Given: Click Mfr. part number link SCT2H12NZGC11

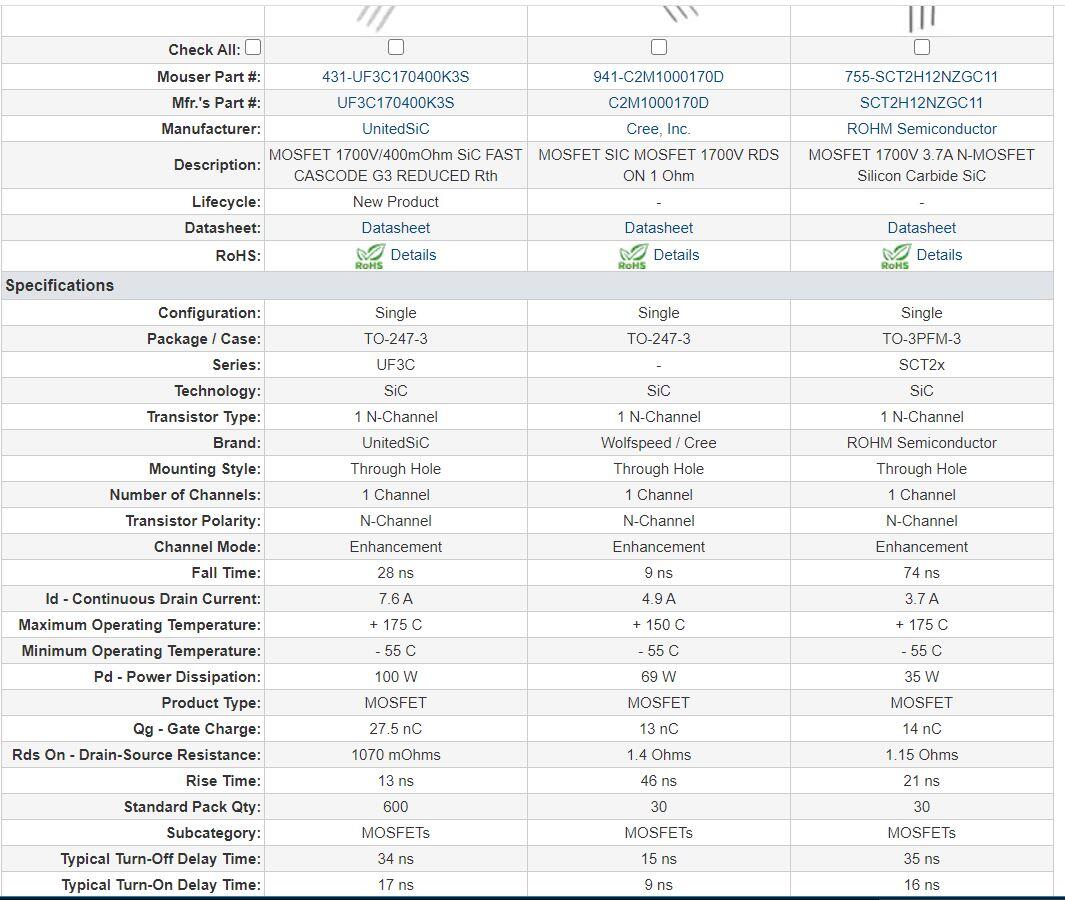Looking at the screenshot, I should click(x=921, y=103).
